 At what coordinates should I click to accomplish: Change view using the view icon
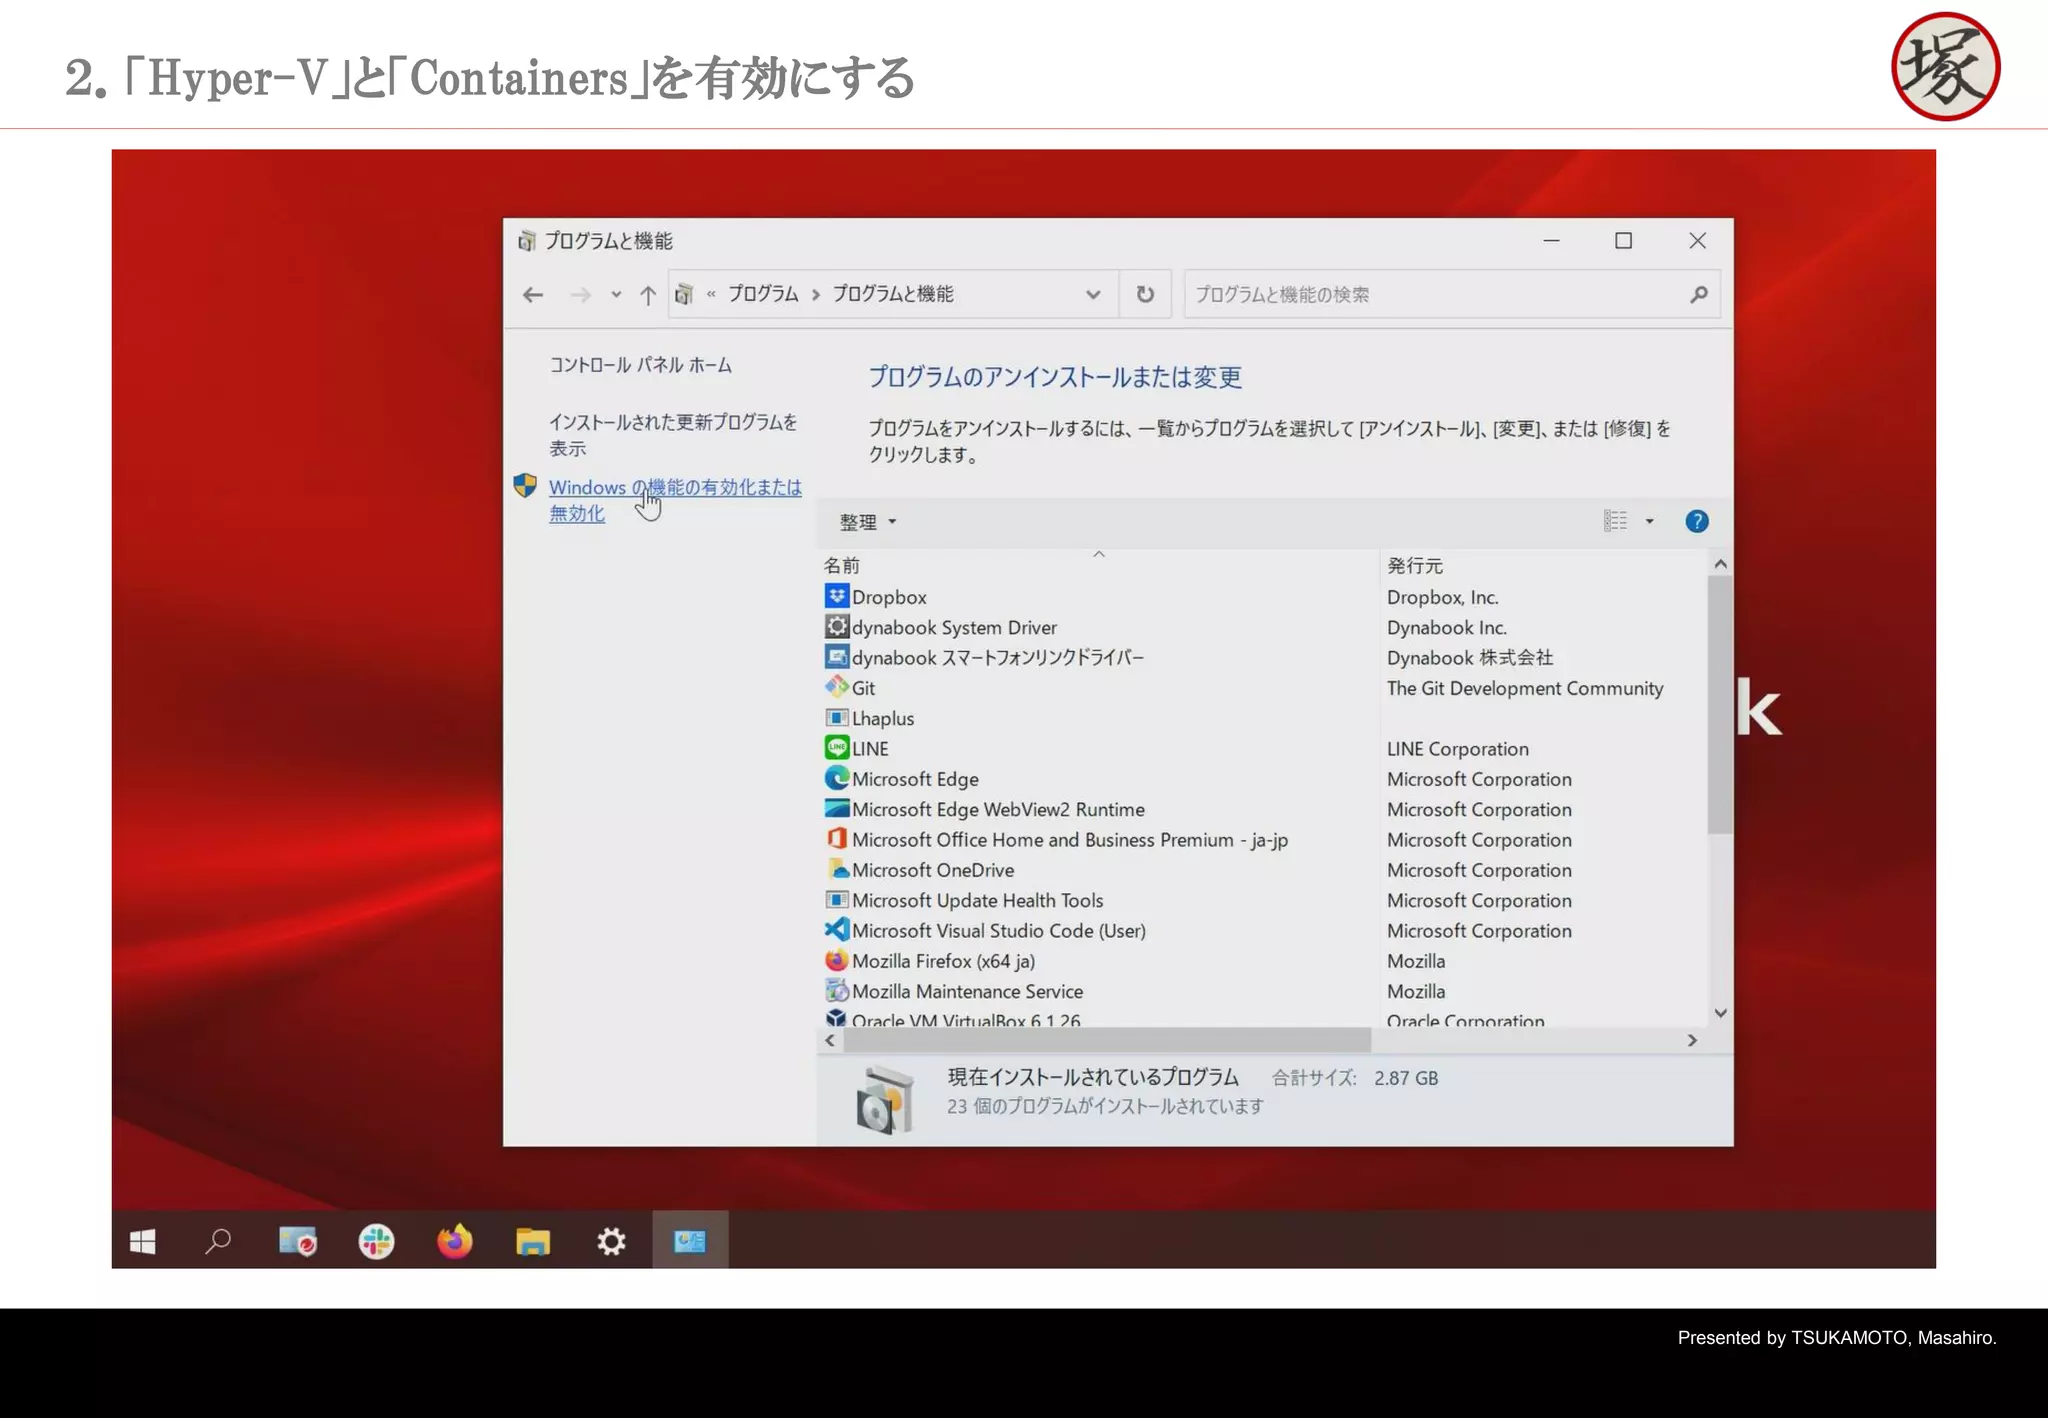(x=1615, y=521)
